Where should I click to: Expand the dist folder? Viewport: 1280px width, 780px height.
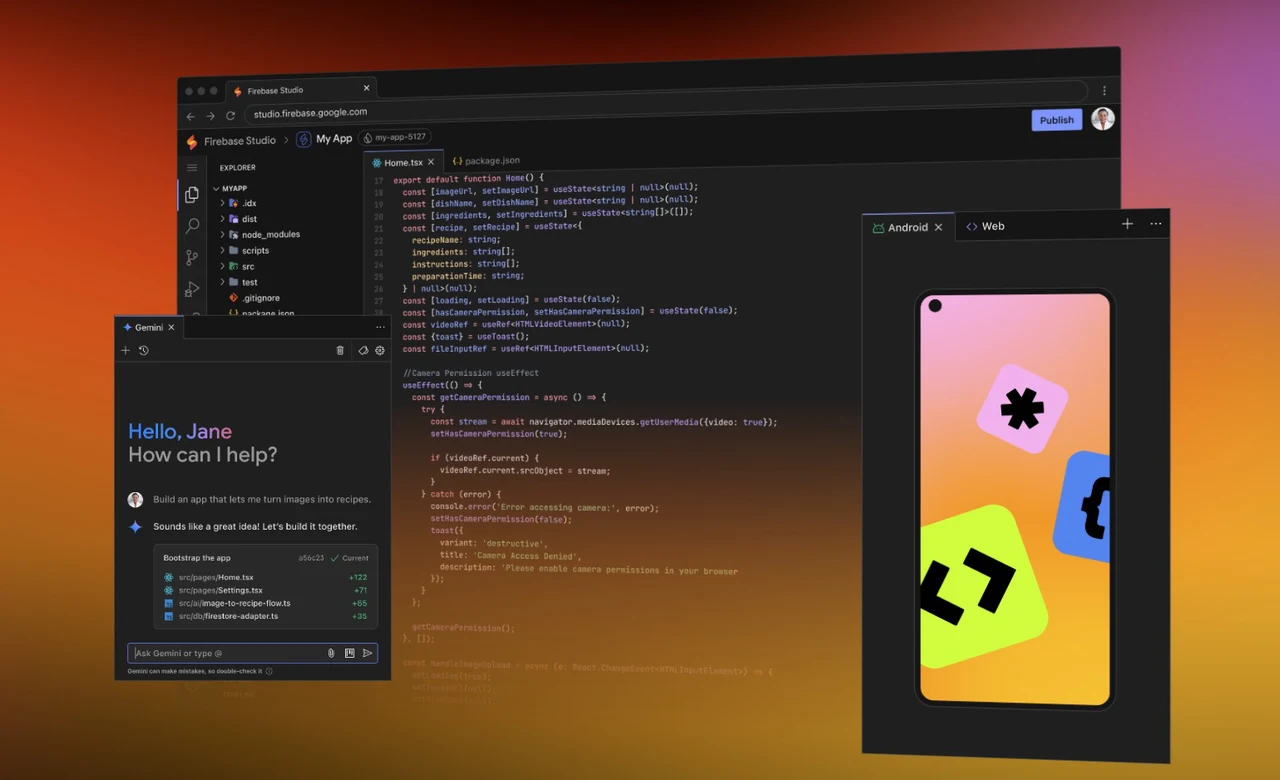click(222, 219)
